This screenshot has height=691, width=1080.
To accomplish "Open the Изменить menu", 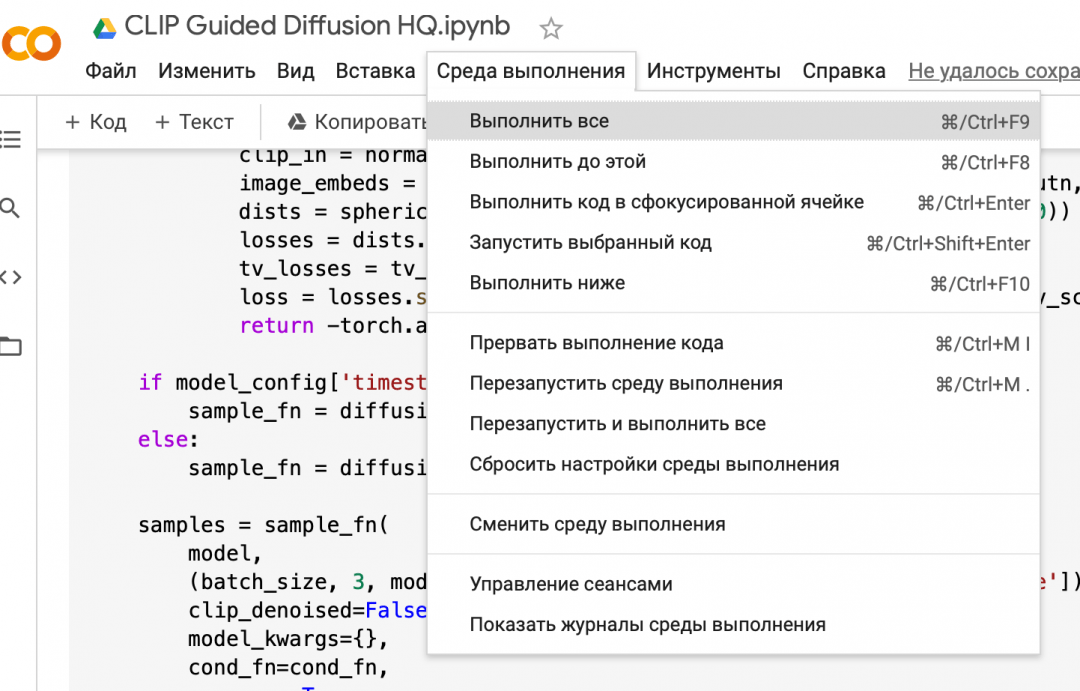I will tap(207, 71).
